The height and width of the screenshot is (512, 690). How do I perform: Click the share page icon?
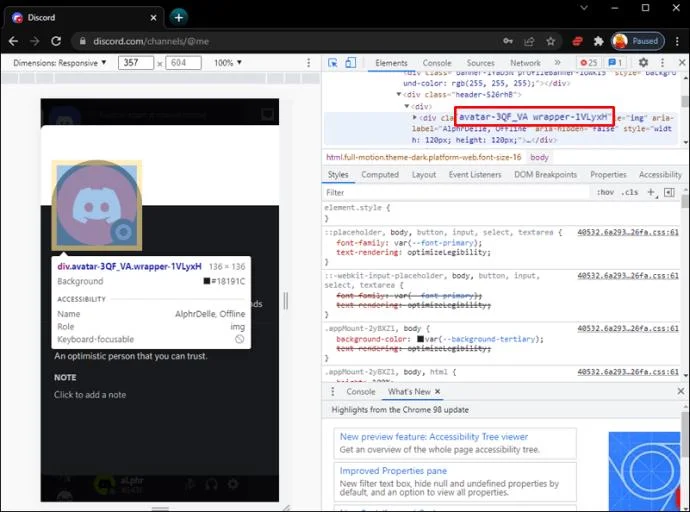529,41
